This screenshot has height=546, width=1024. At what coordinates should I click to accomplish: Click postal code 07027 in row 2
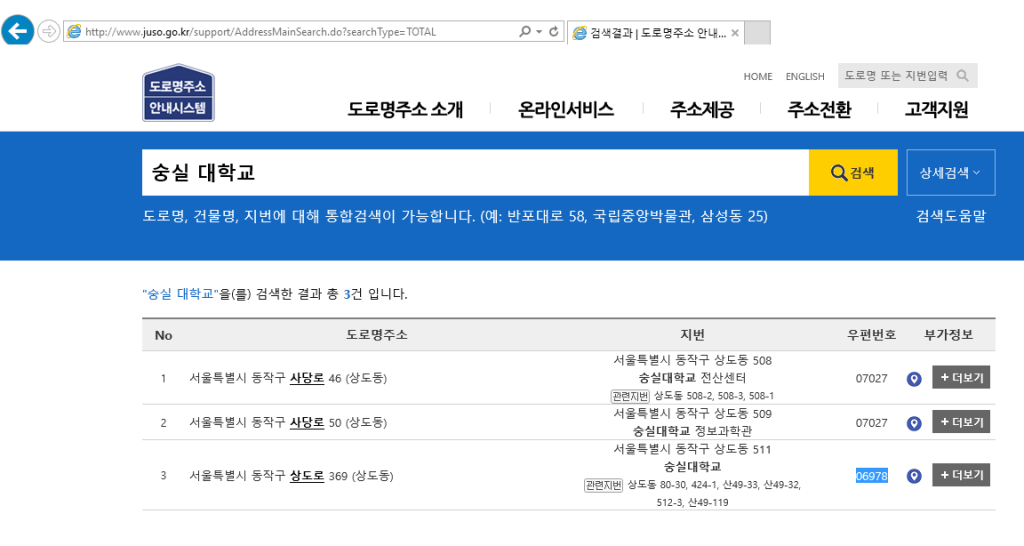pyautogui.click(x=872, y=423)
